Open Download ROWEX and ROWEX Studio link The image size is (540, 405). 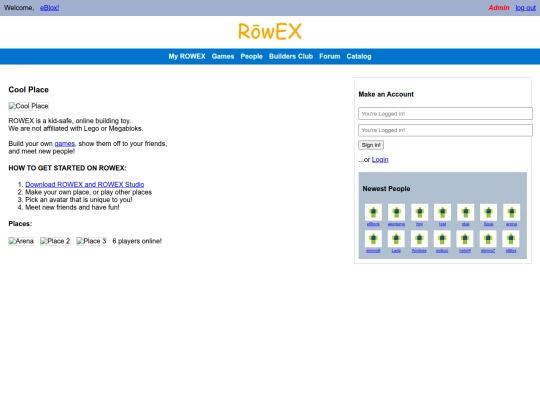85,185
